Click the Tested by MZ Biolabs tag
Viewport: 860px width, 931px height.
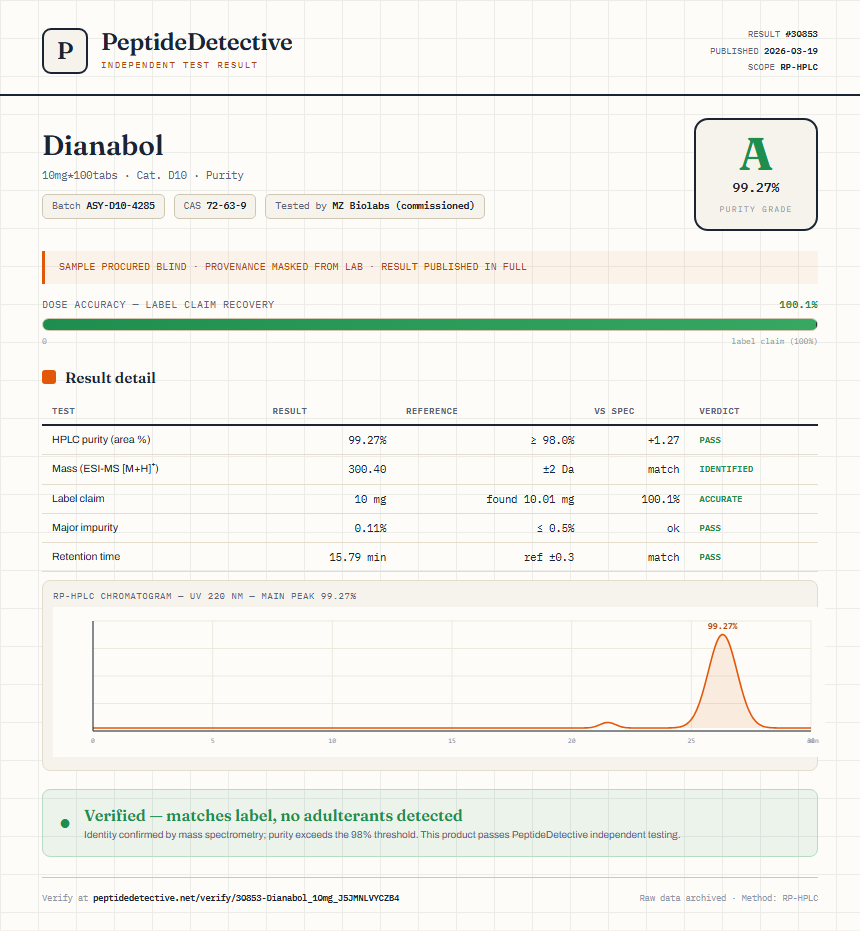click(375, 206)
